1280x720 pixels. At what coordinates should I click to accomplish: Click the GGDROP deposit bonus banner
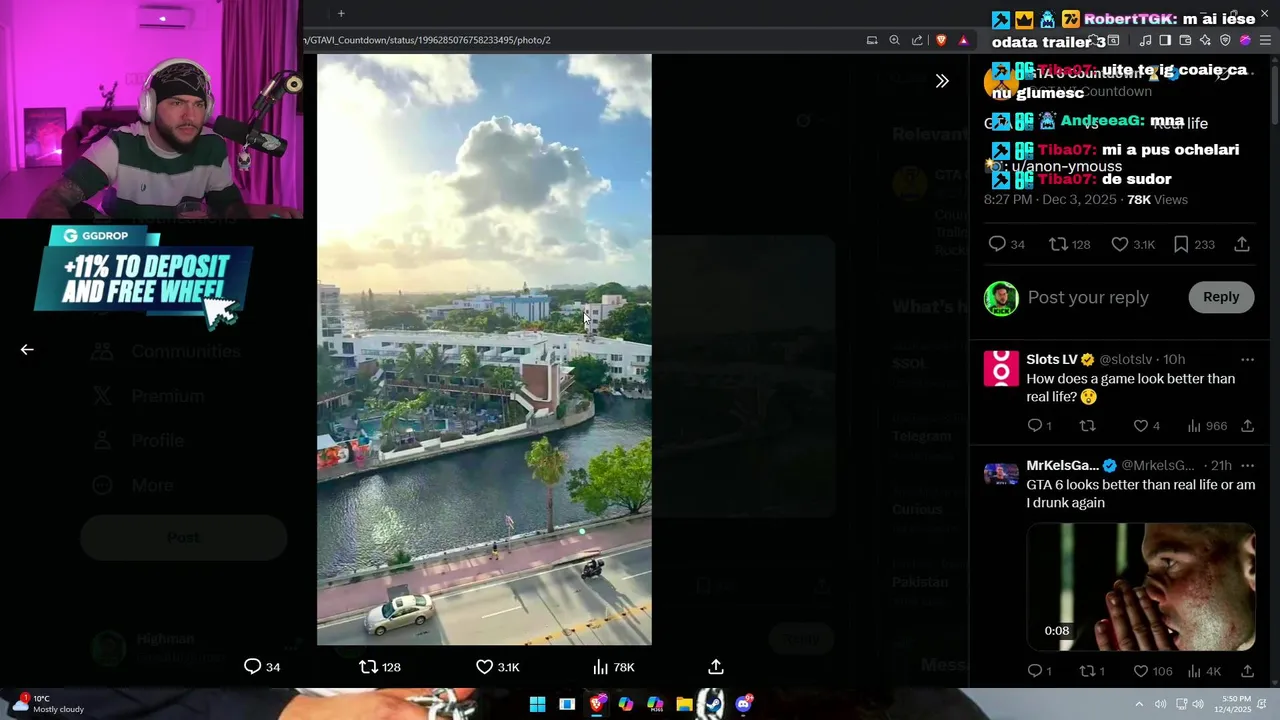pos(145,275)
